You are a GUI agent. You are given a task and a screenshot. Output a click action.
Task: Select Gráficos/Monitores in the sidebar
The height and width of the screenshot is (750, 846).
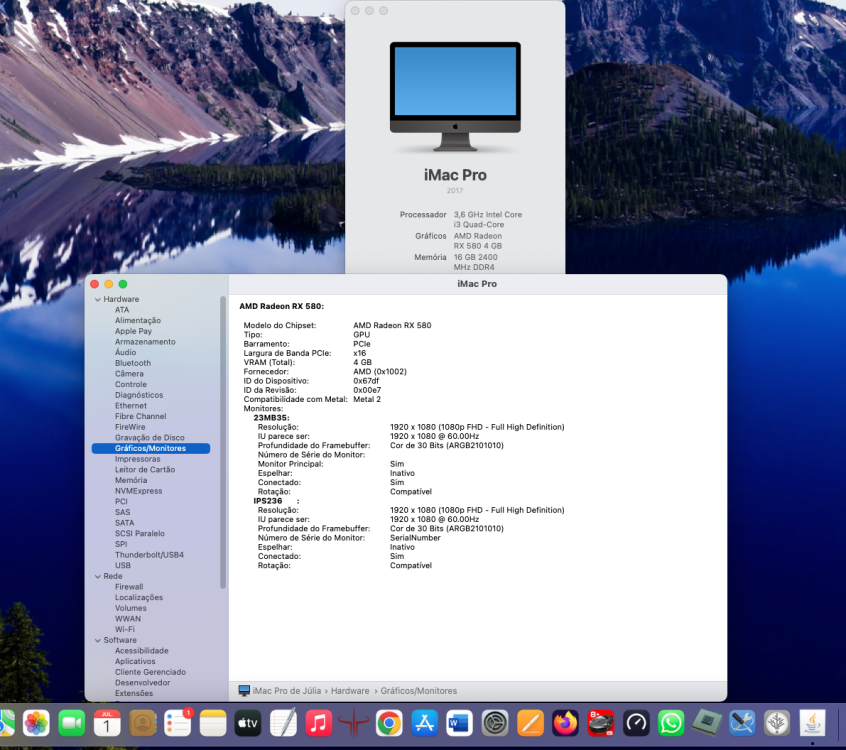[x=151, y=448]
